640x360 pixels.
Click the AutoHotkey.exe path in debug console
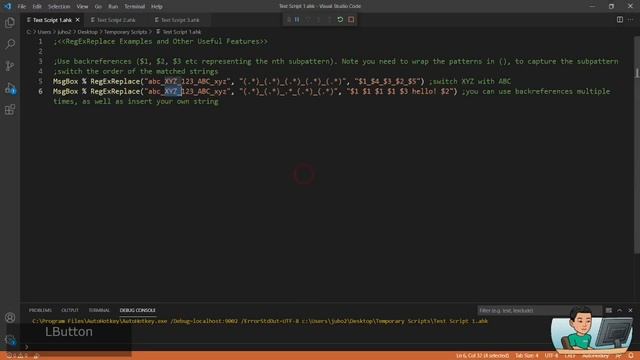pyautogui.click(x=100, y=321)
